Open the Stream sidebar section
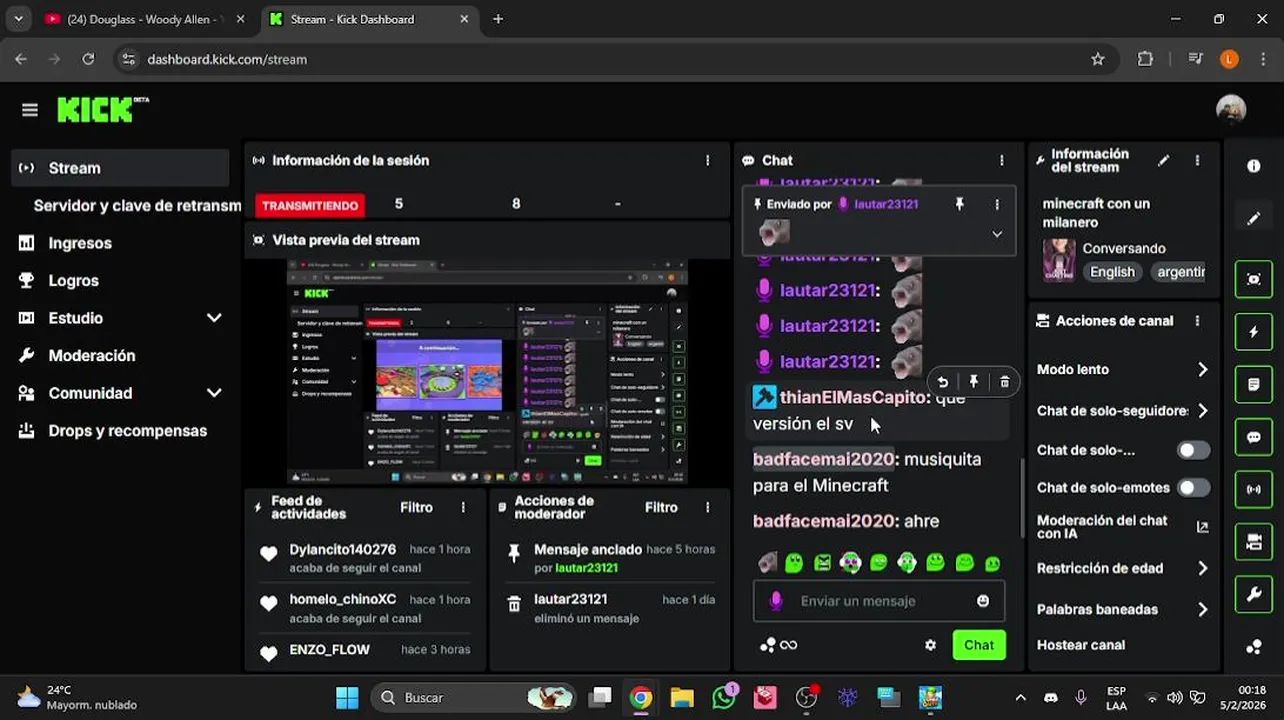Viewport: 1284px width, 720px height. point(120,168)
